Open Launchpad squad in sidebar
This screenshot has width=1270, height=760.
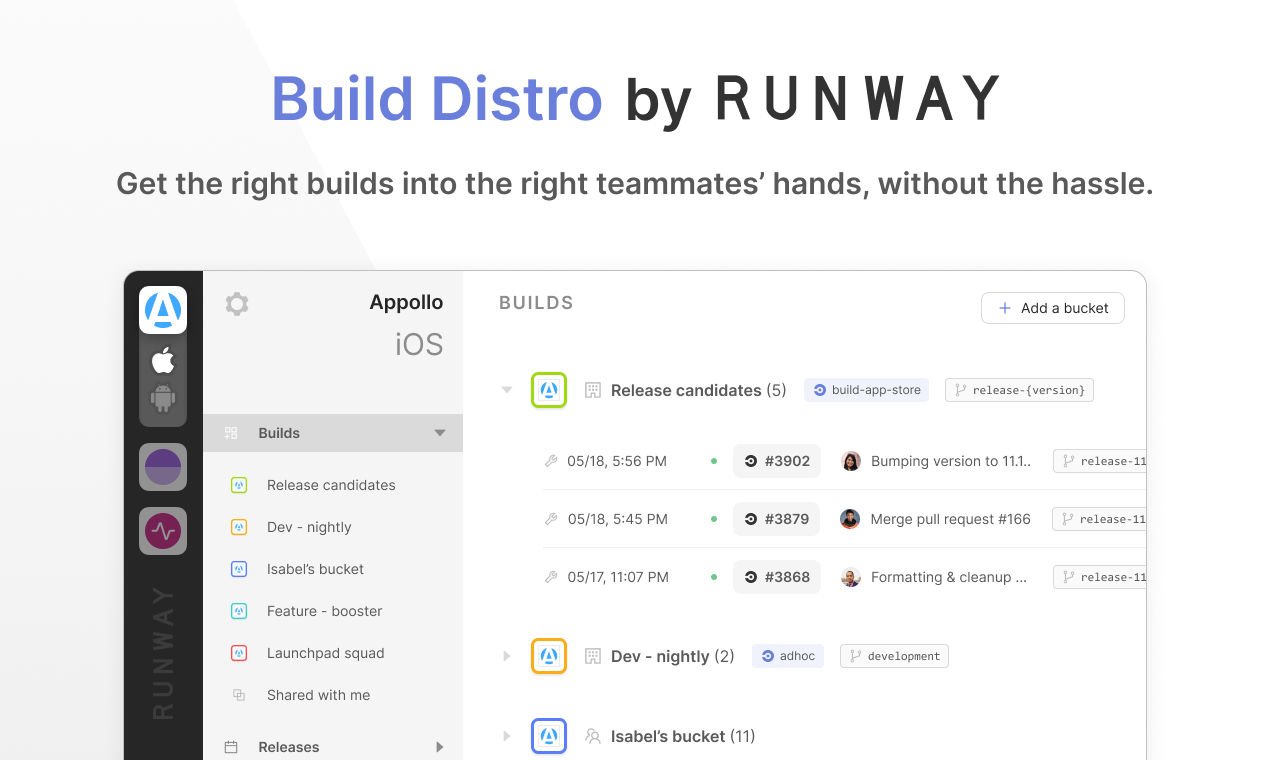[x=326, y=653]
